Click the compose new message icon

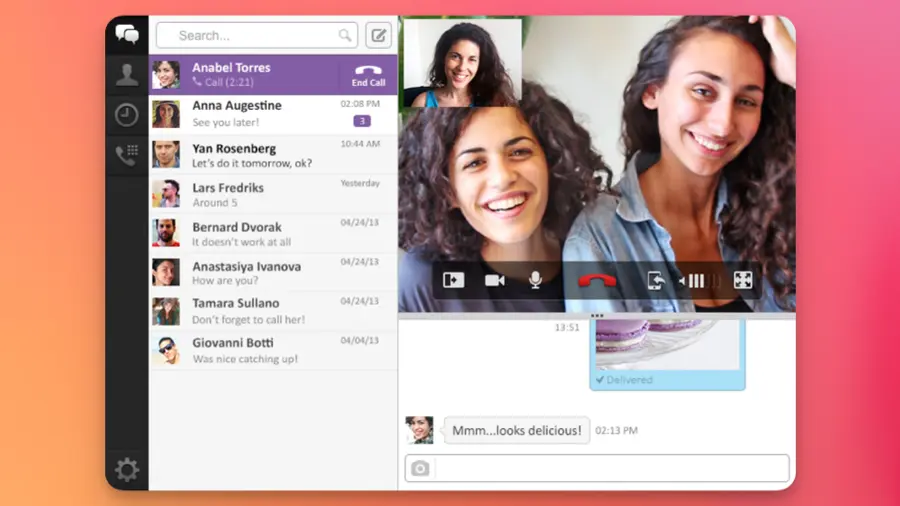[379, 36]
